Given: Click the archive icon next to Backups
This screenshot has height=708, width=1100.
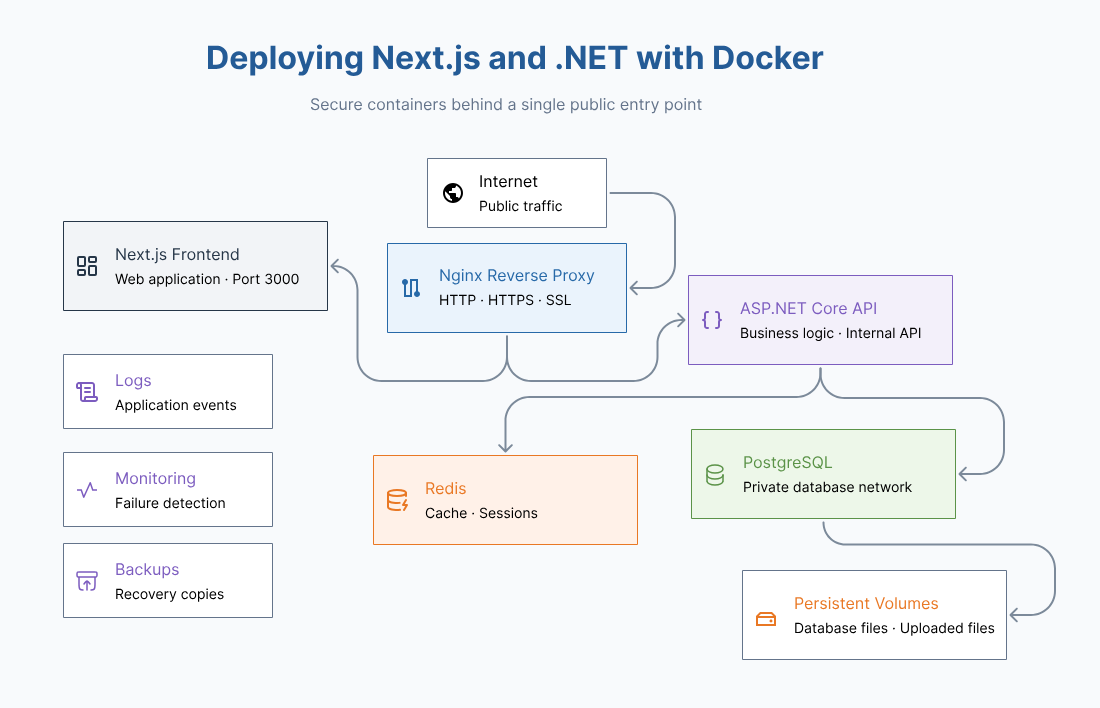Looking at the screenshot, I should pyautogui.click(x=87, y=581).
